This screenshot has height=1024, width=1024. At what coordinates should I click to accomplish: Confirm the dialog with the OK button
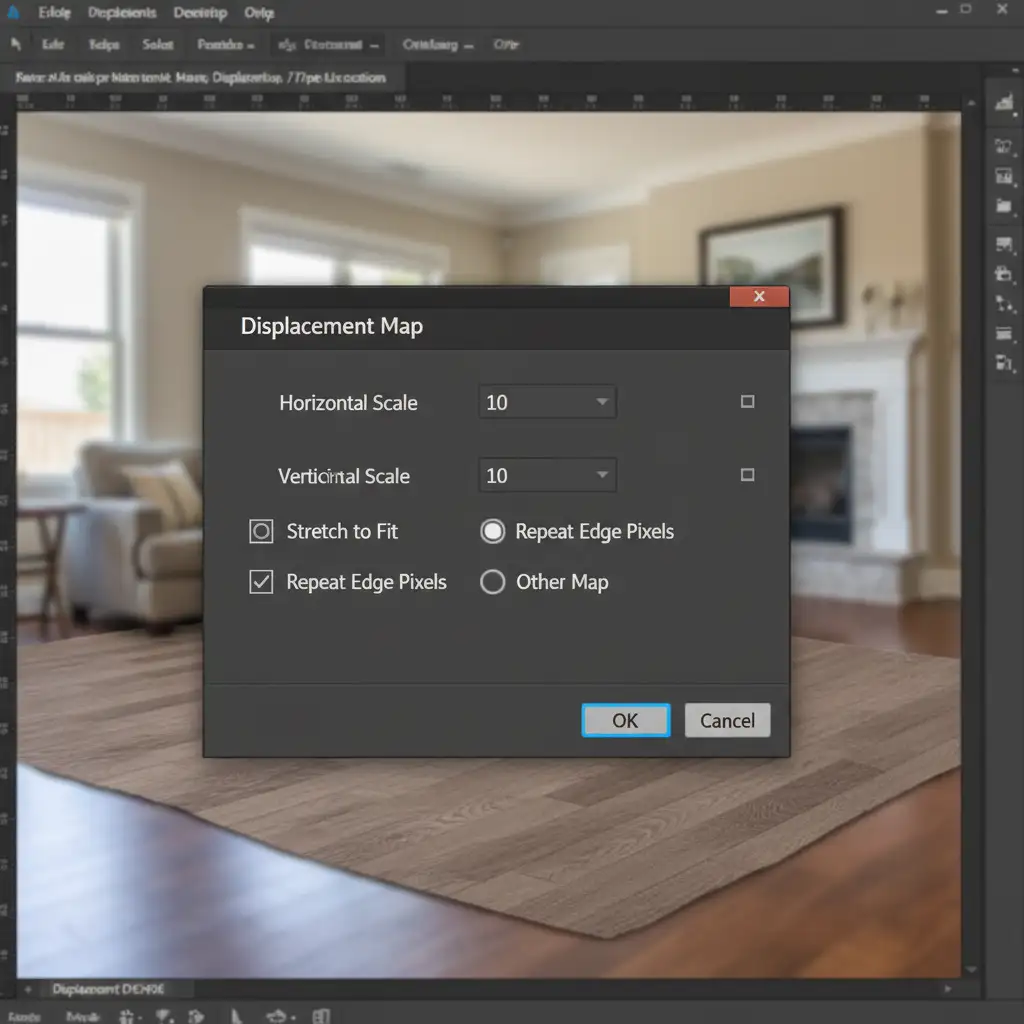(x=626, y=720)
